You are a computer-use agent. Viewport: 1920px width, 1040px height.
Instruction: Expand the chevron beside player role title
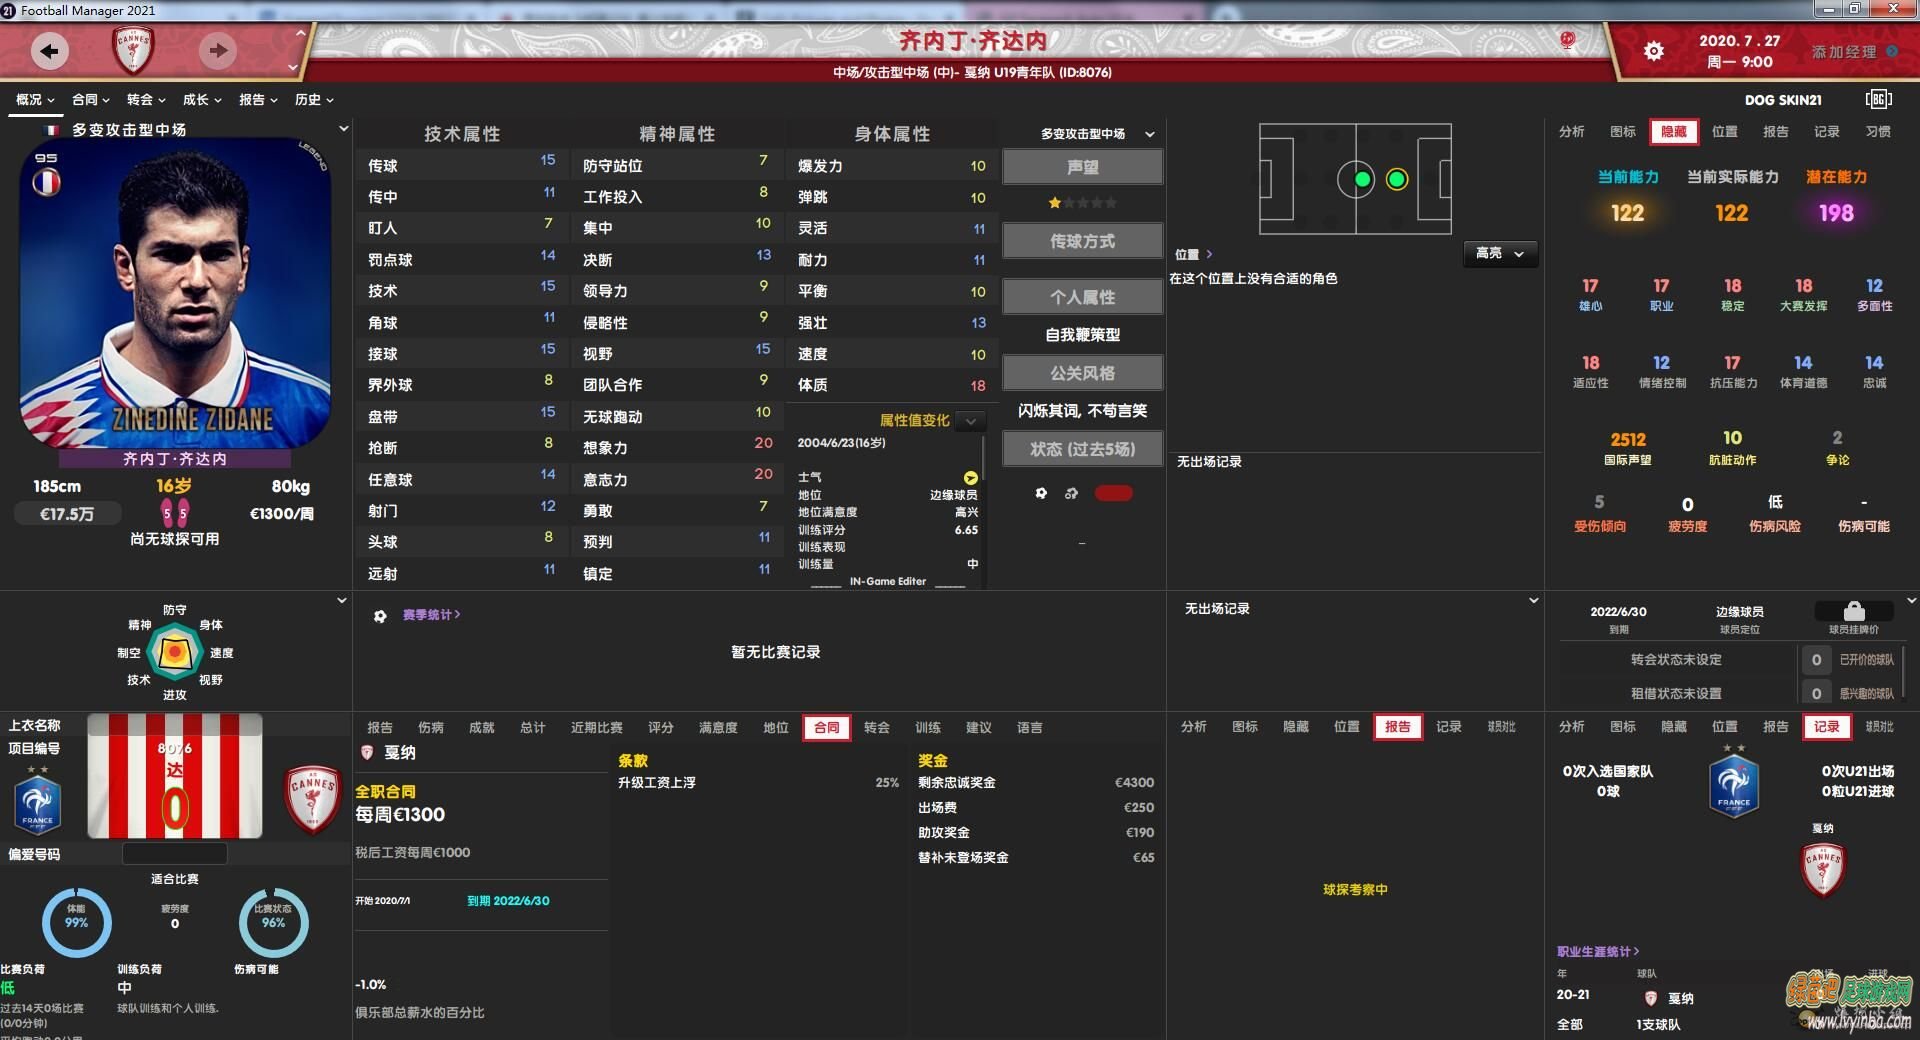pos(343,129)
